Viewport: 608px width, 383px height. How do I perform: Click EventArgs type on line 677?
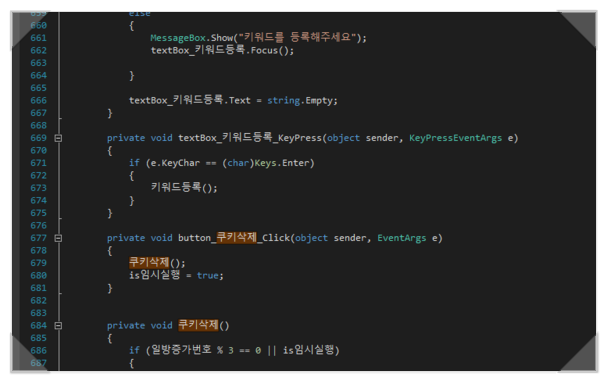click(401, 238)
